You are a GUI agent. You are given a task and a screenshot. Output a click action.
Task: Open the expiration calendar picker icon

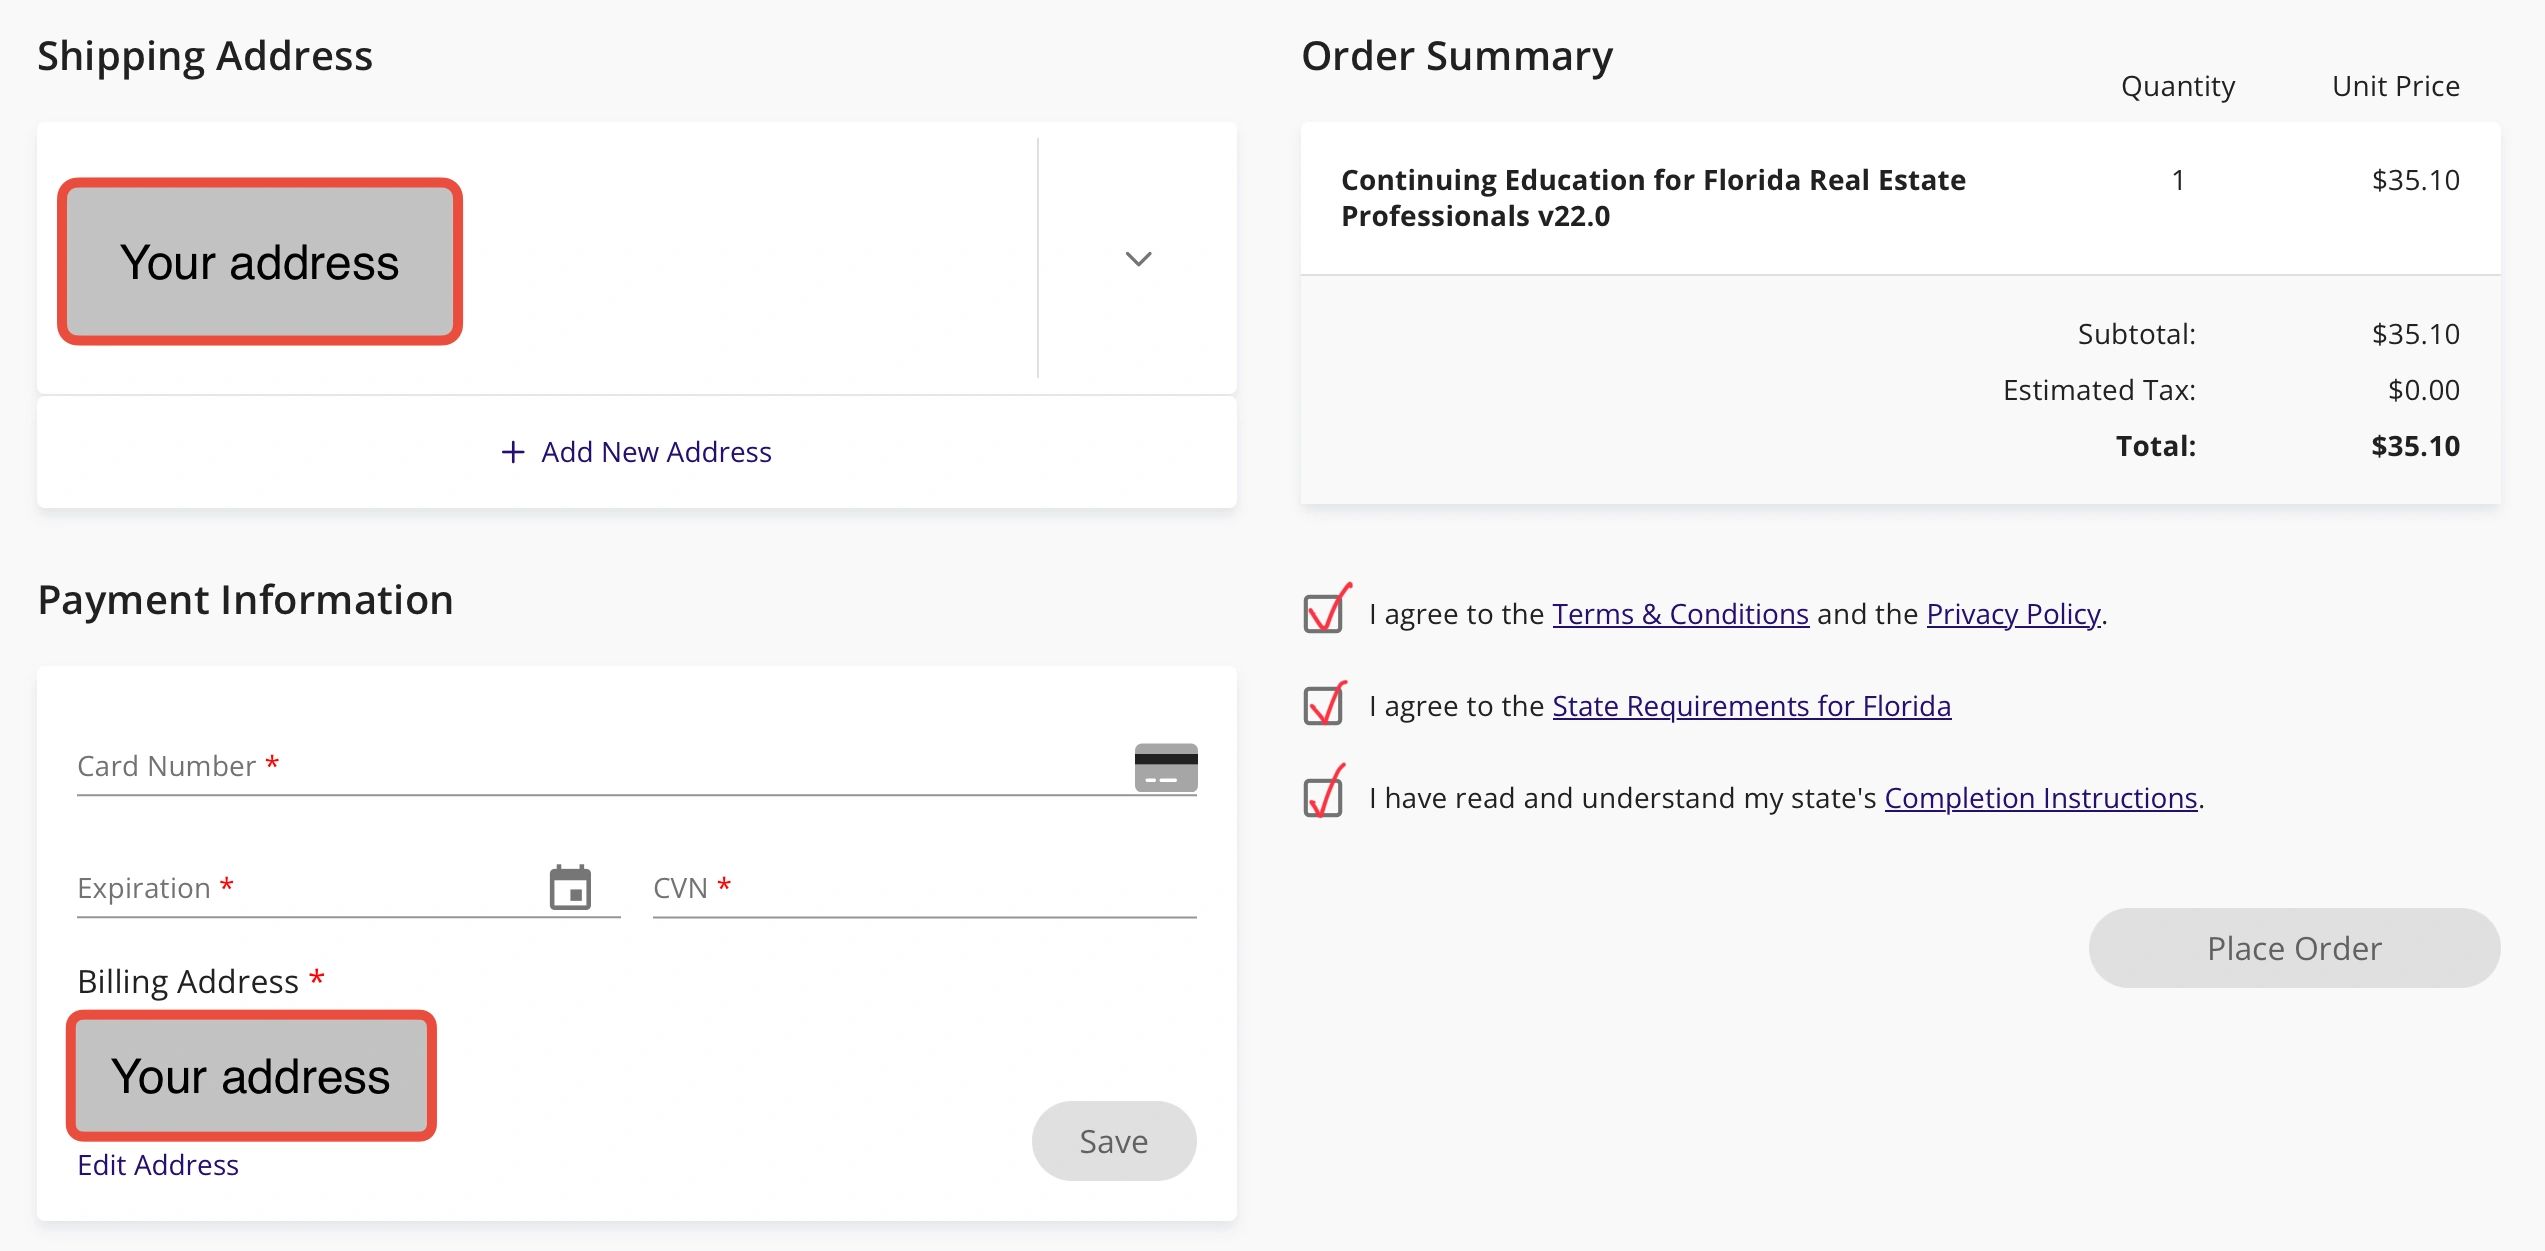click(x=570, y=887)
